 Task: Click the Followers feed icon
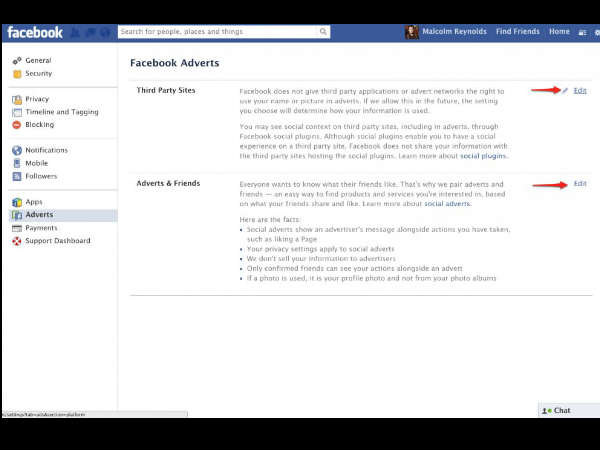(x=17, y=176)
